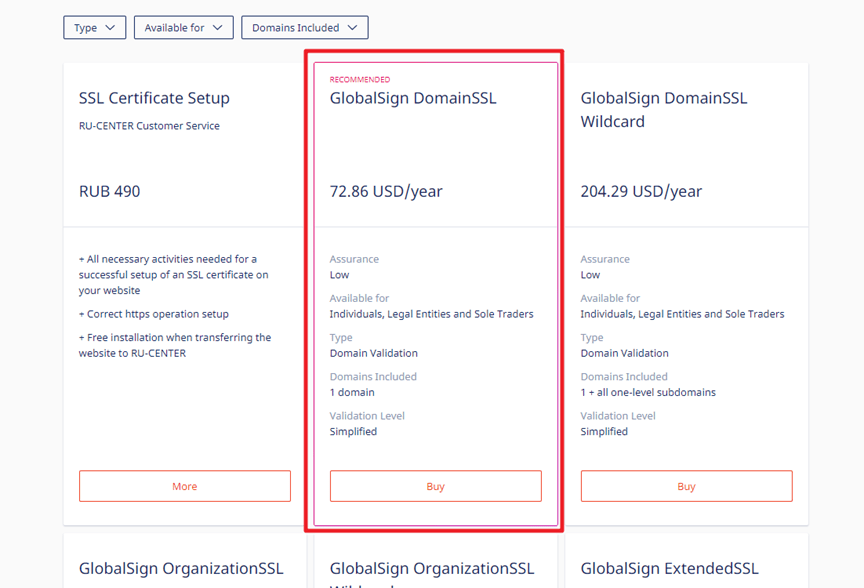Click More on SSL Certificate Setup card

185,486
